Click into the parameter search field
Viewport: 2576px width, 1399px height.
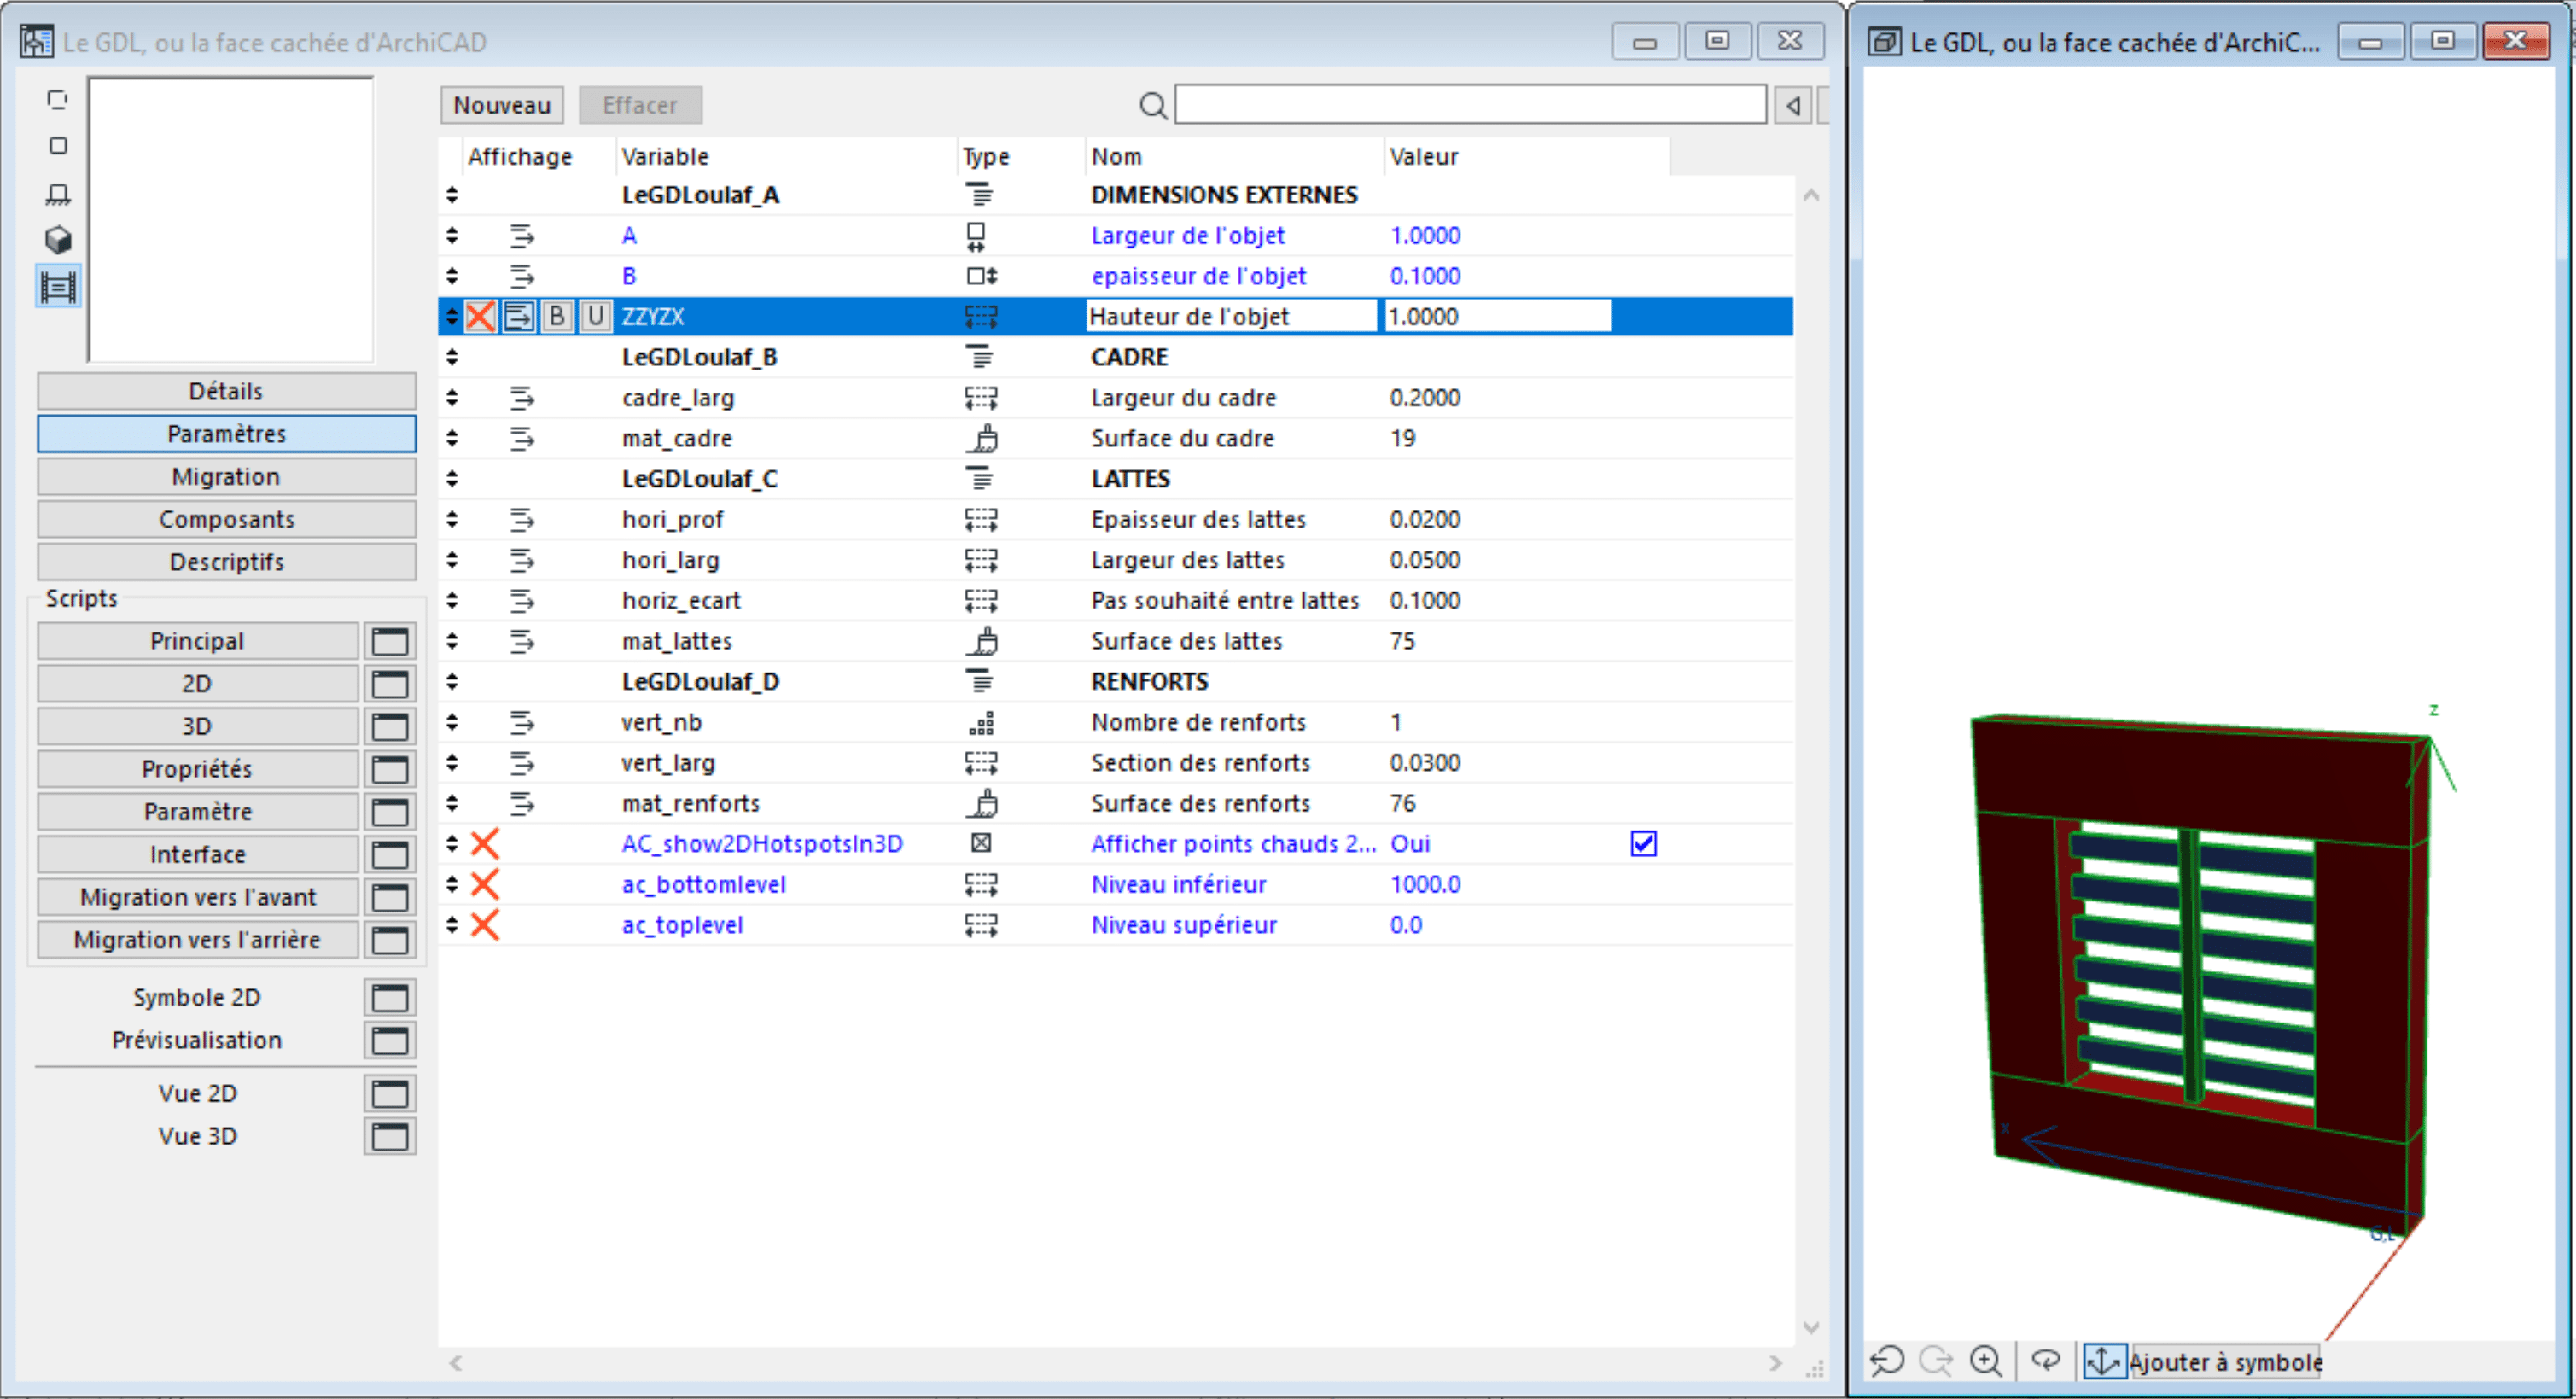pyautogui.click(x=1470, y=105)
